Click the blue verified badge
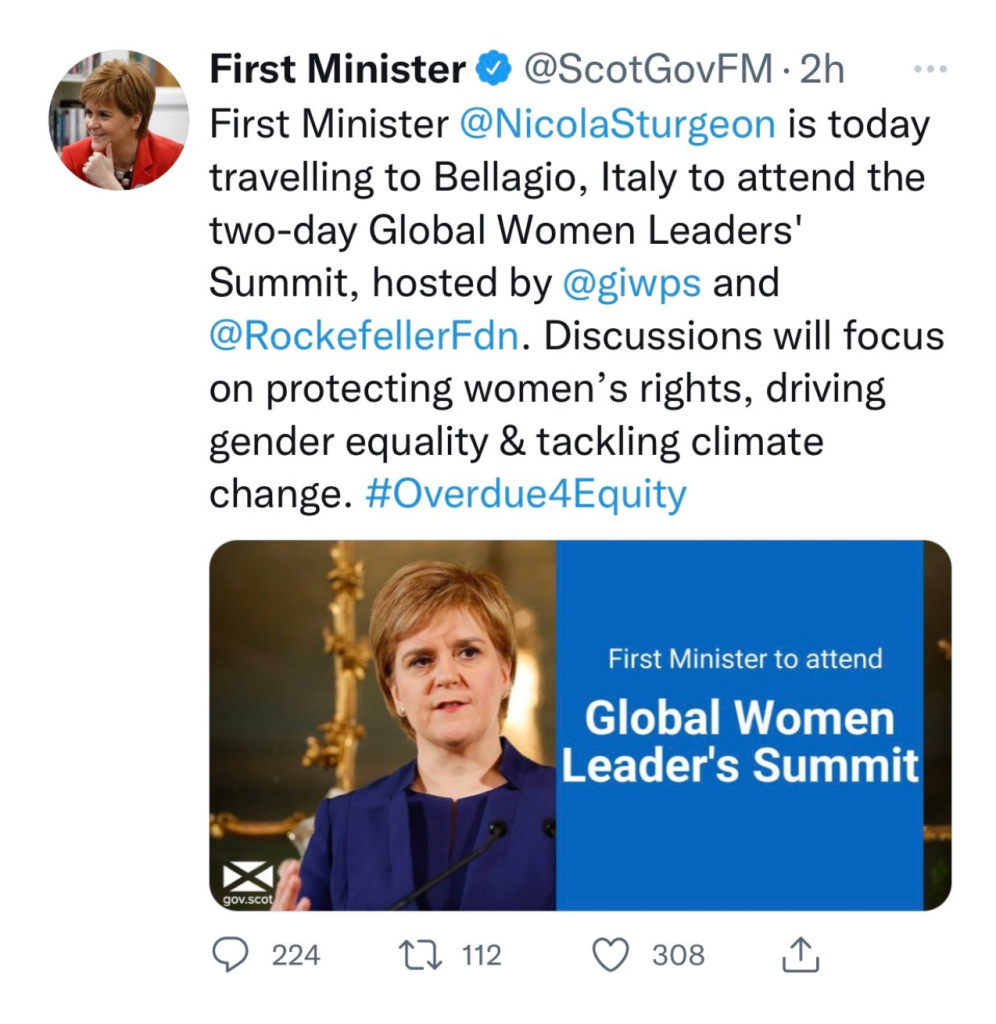This screenshot has height=1024, width=996. pos(495,70)
